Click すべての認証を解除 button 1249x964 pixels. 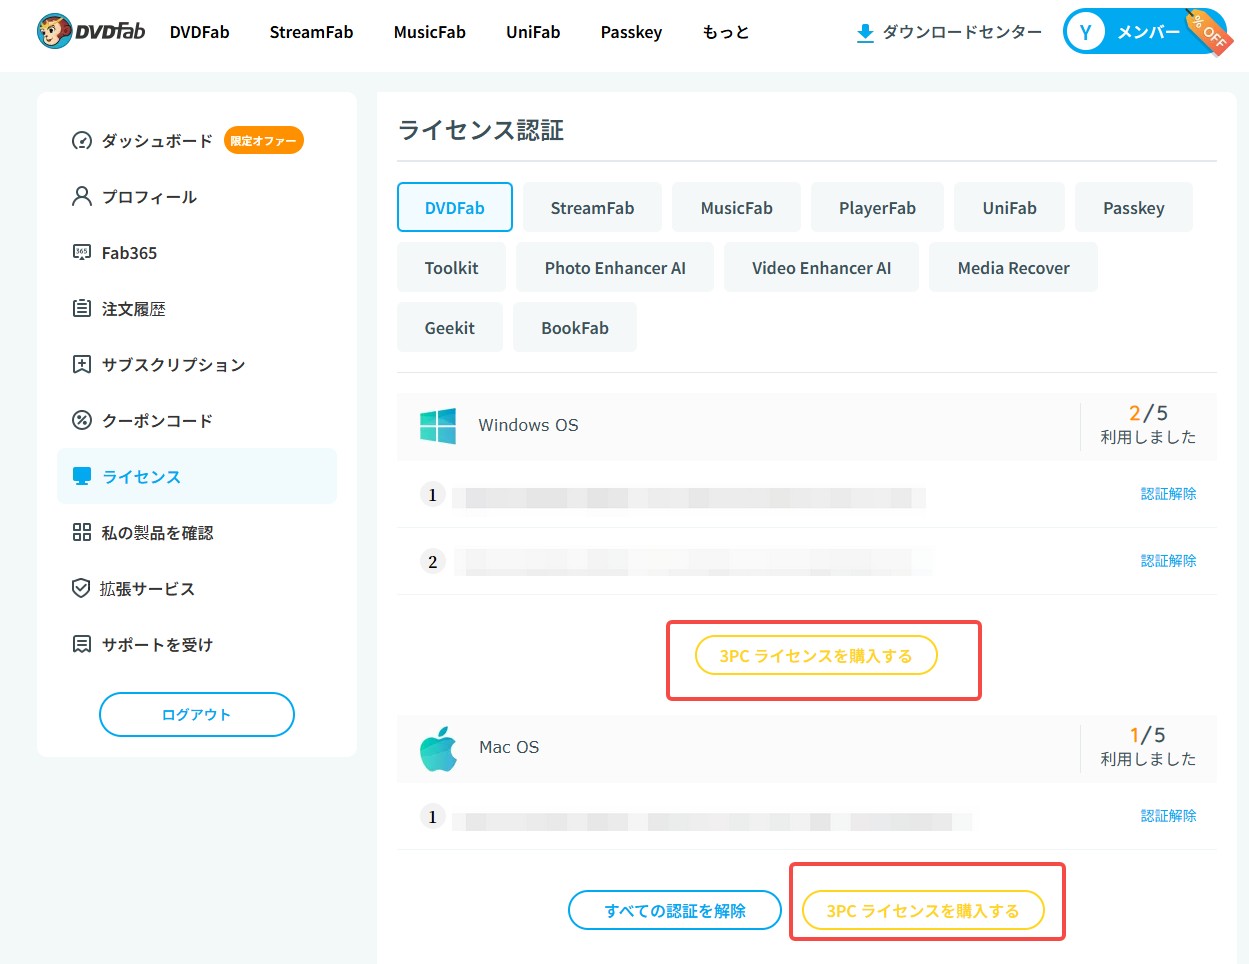pos(675,910)
